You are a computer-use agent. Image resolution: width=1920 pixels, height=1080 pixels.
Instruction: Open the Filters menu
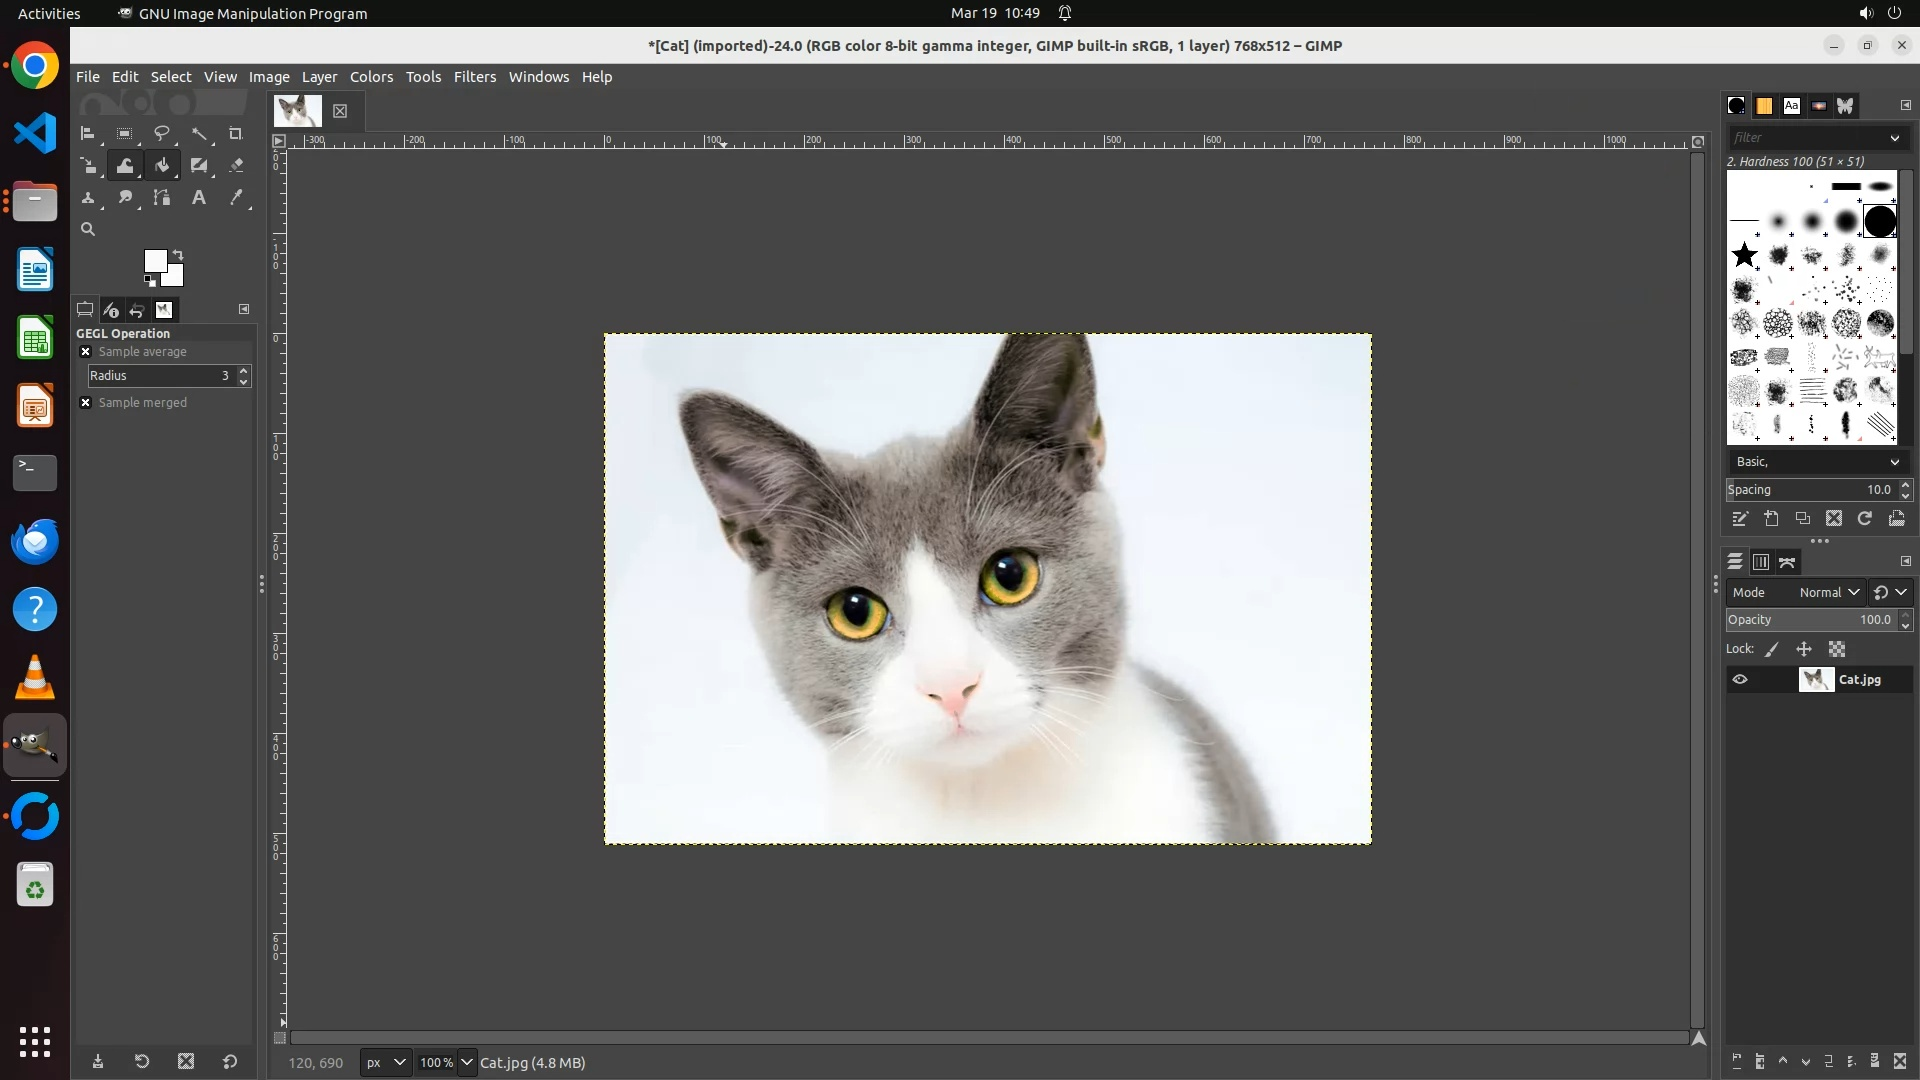tap(474, 77)
